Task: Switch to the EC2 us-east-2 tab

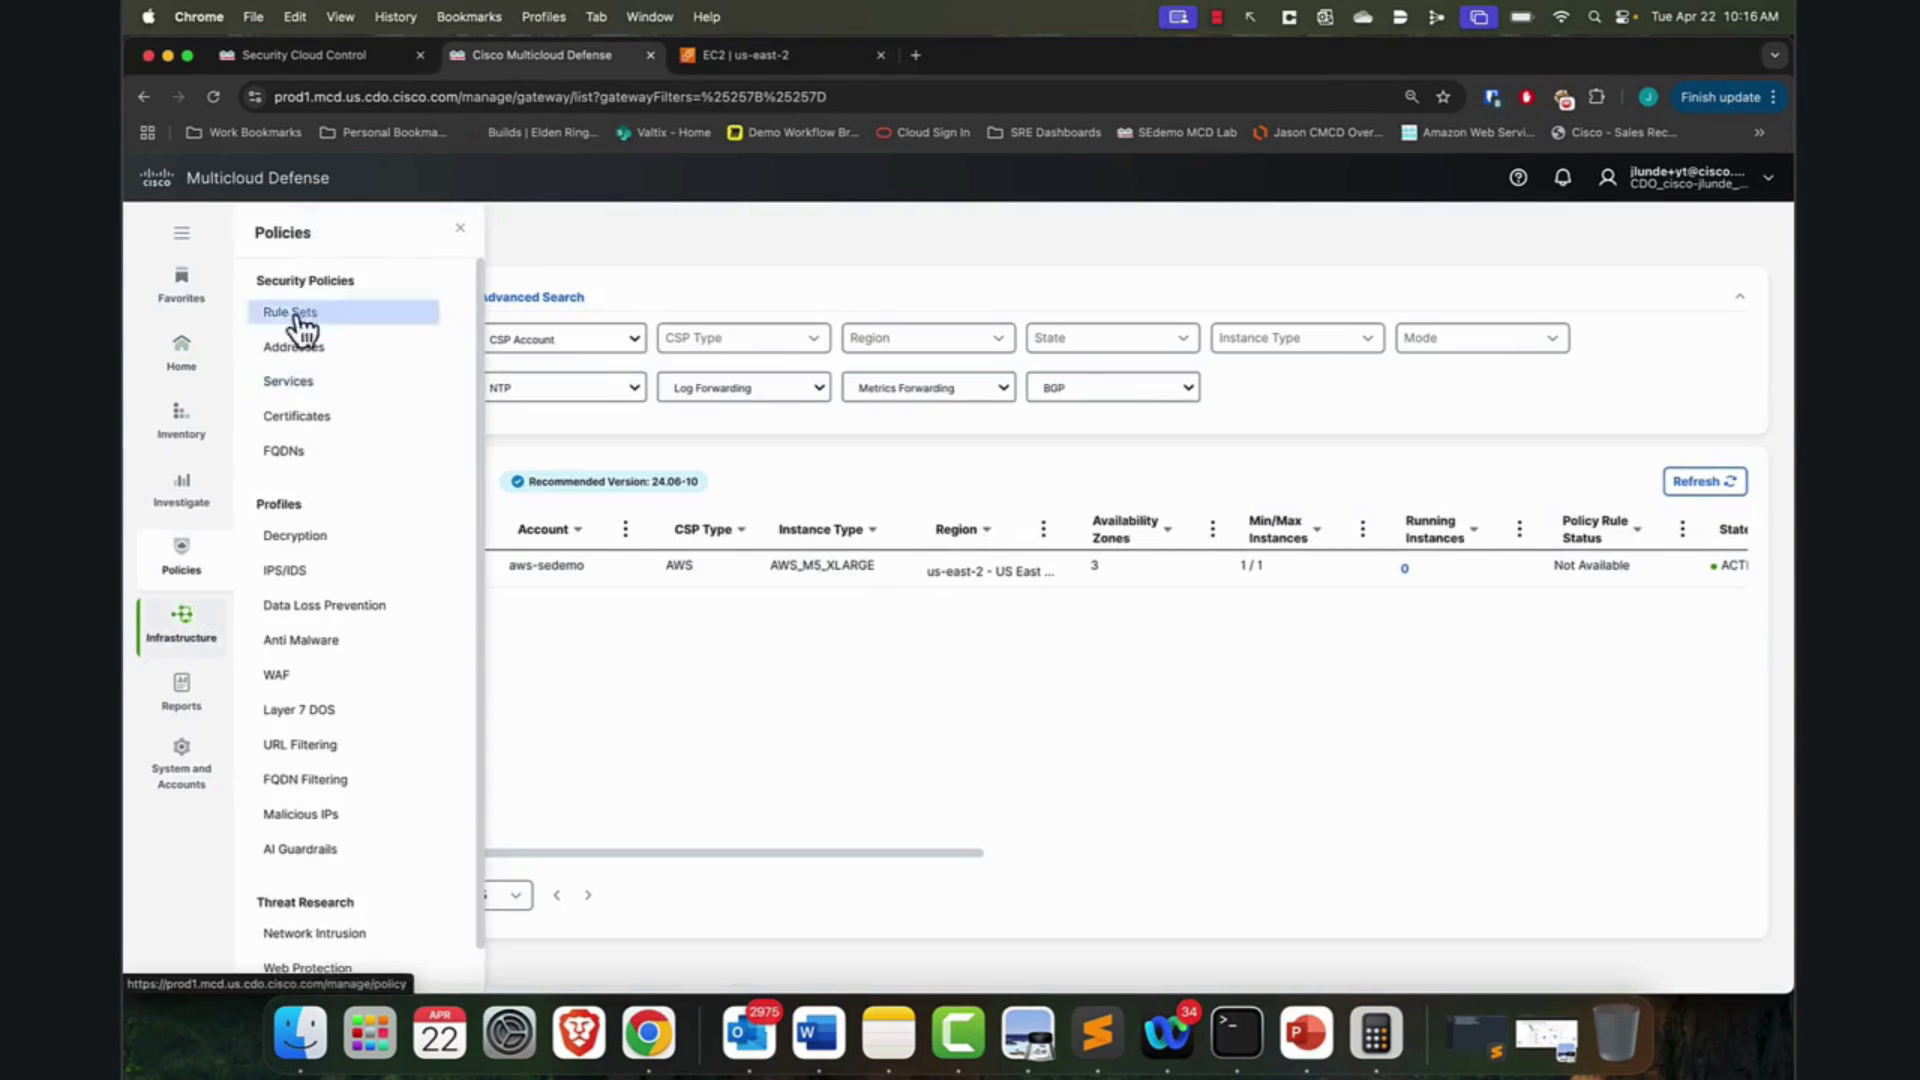Action: tap(746, 55)
